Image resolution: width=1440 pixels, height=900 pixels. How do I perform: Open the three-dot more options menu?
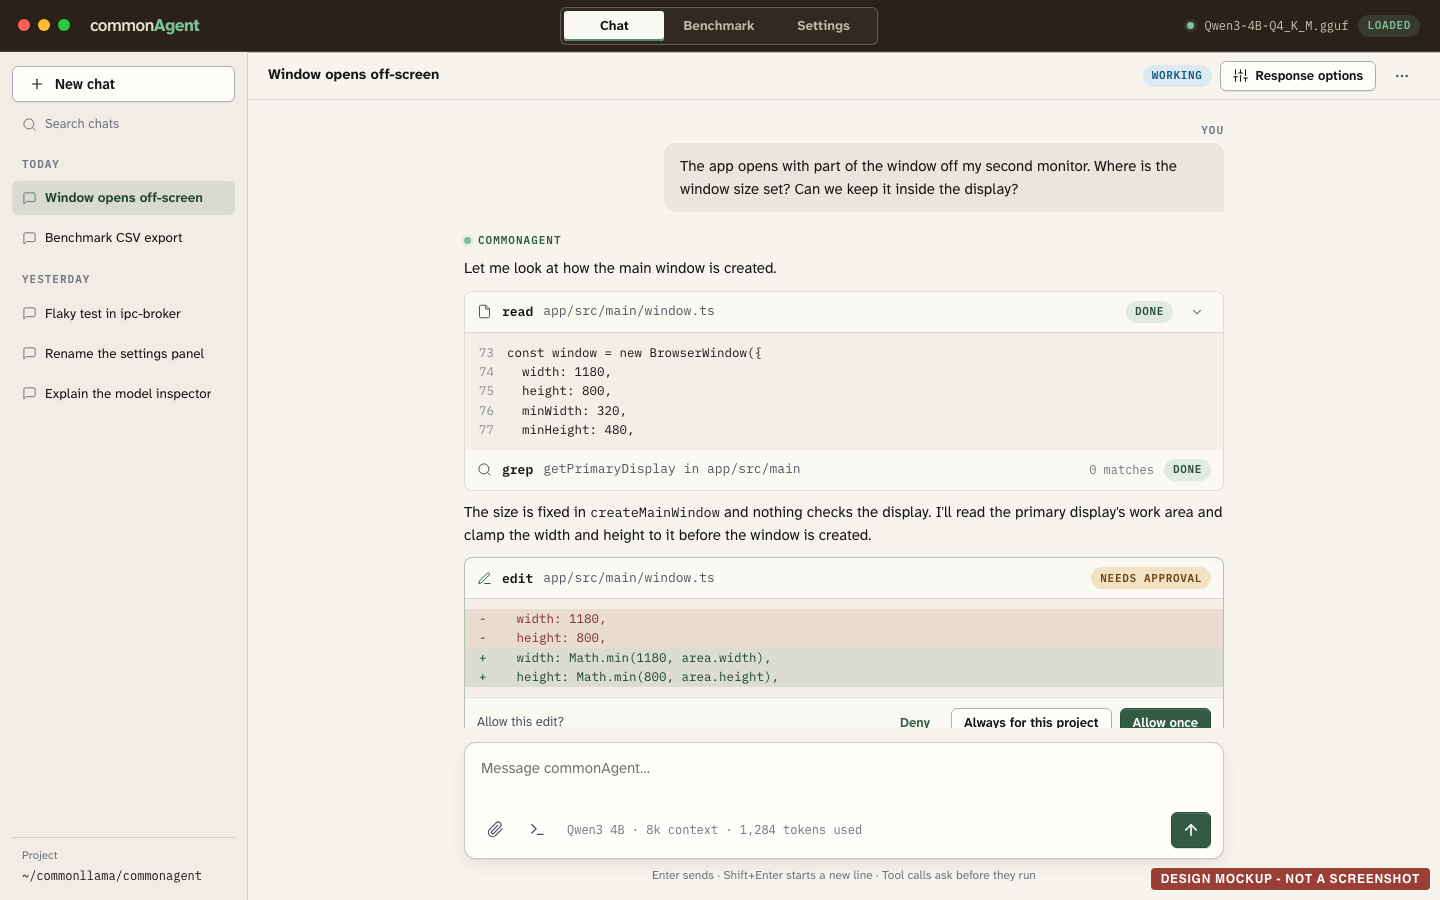(1402, 76)
